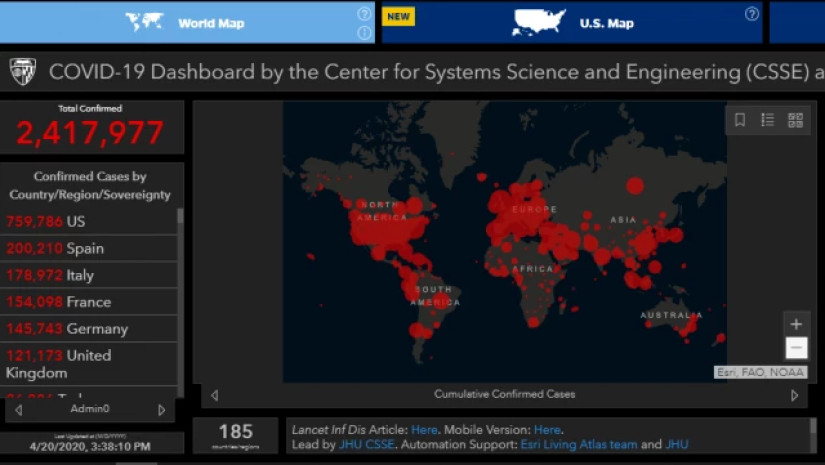825x465 pixels.
Task: Click the 185 countries count
Action: [236, 432]
